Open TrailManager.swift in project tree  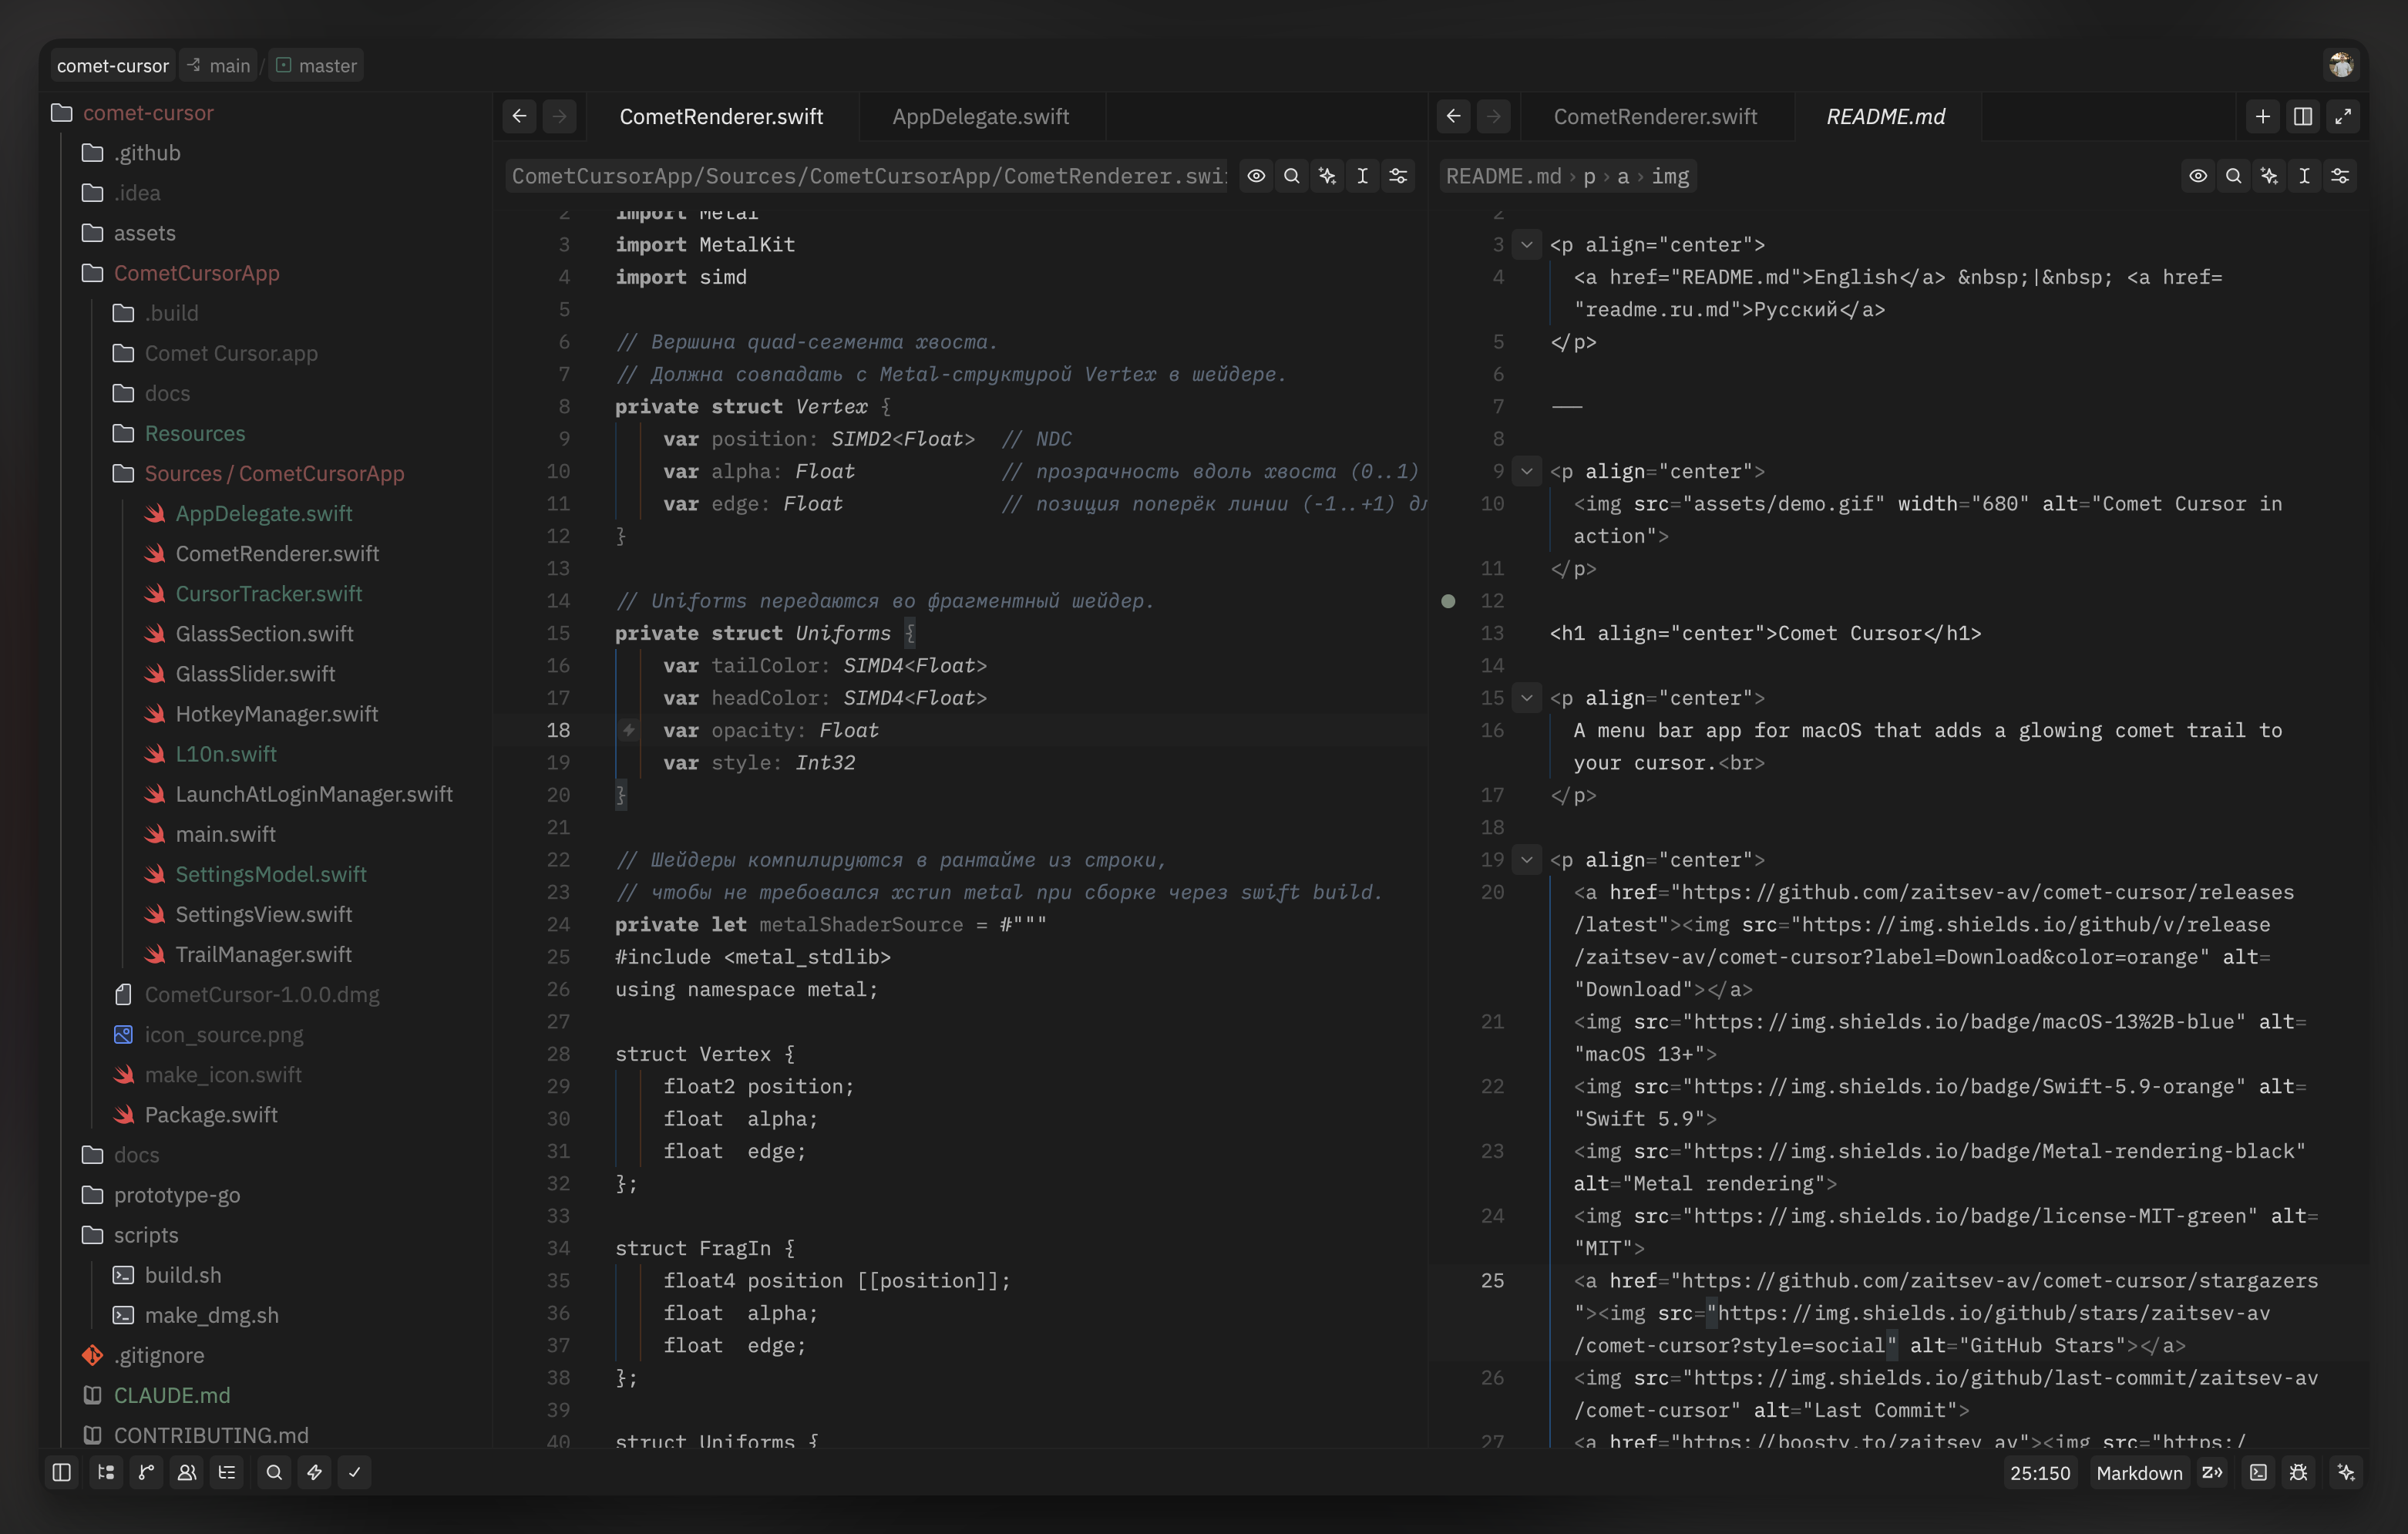263,954
